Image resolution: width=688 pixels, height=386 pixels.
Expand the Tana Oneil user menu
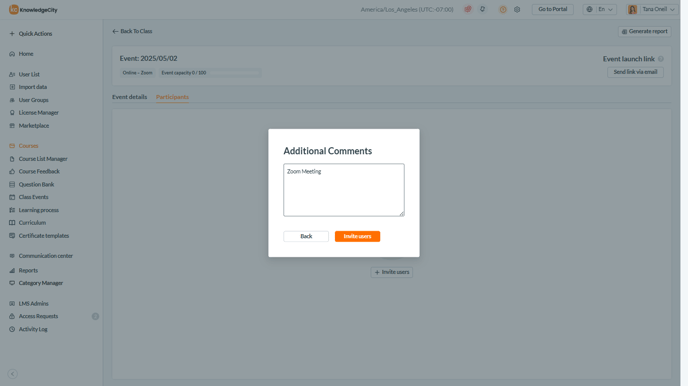point(652,9)
